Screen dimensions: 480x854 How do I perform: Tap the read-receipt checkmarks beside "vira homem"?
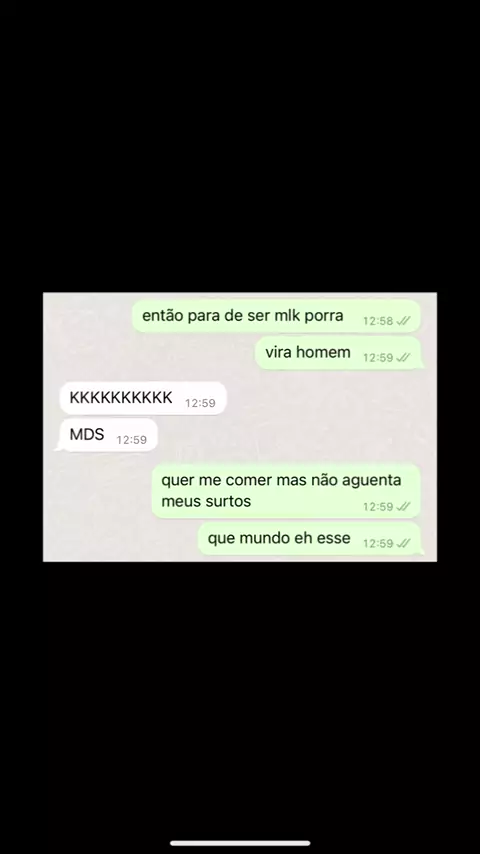403,358
